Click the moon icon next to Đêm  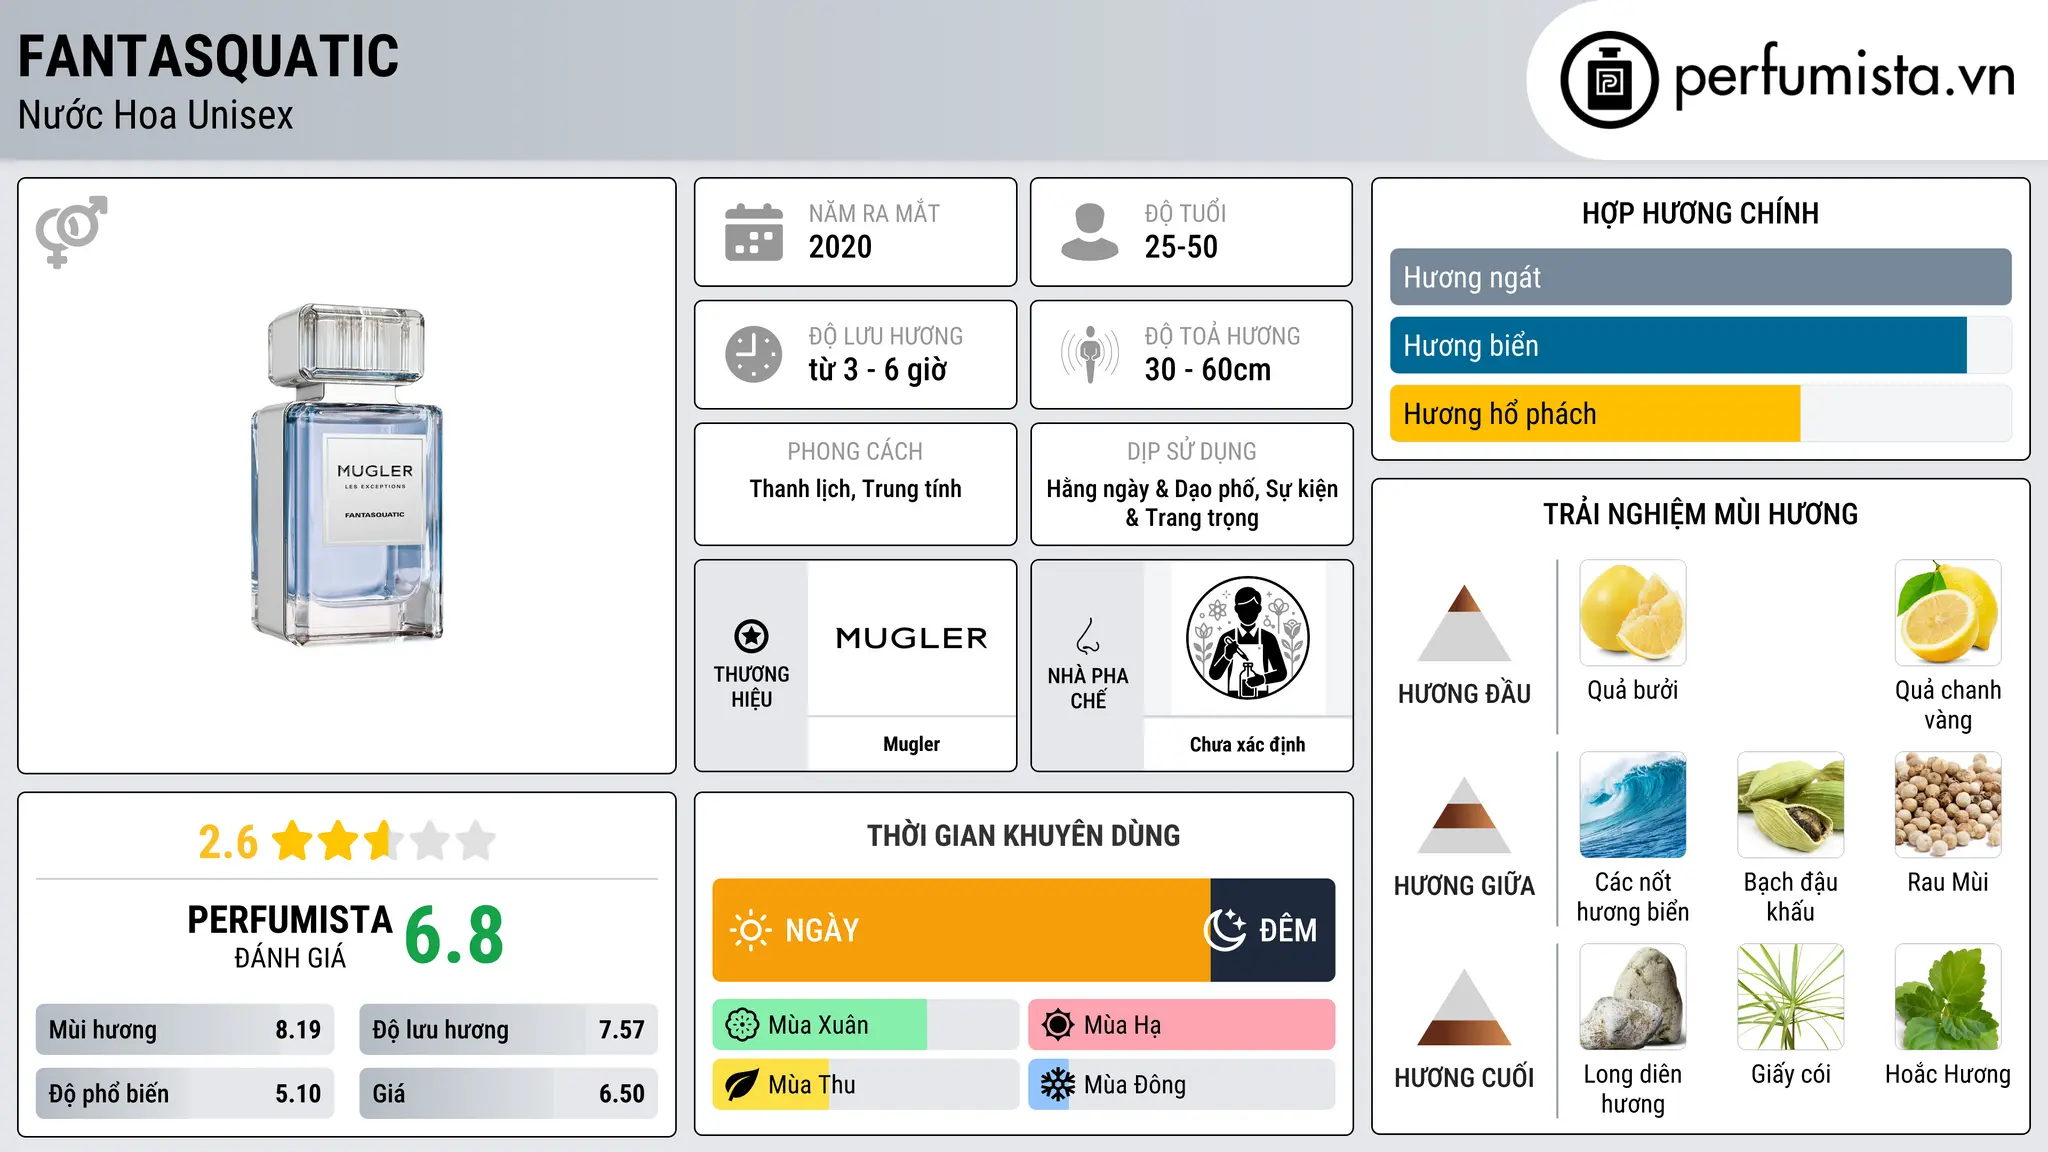pyautogui.click(x=1225, y=930)
